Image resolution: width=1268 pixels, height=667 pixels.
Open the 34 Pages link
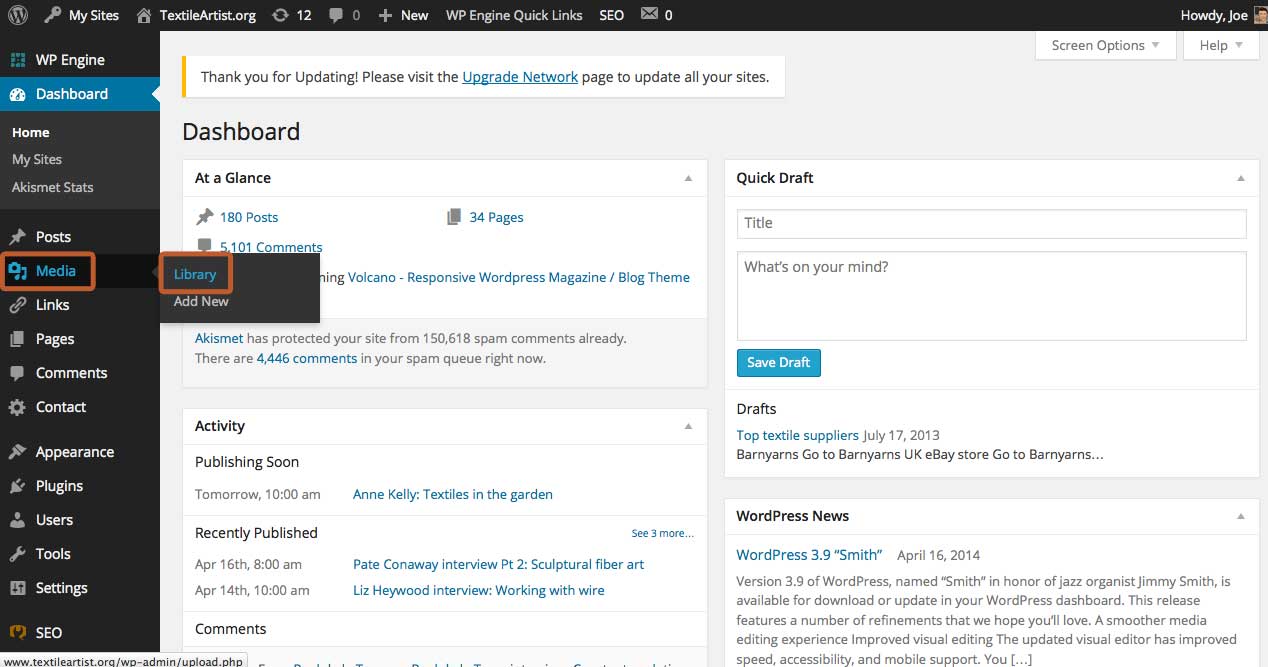point(496,217)
